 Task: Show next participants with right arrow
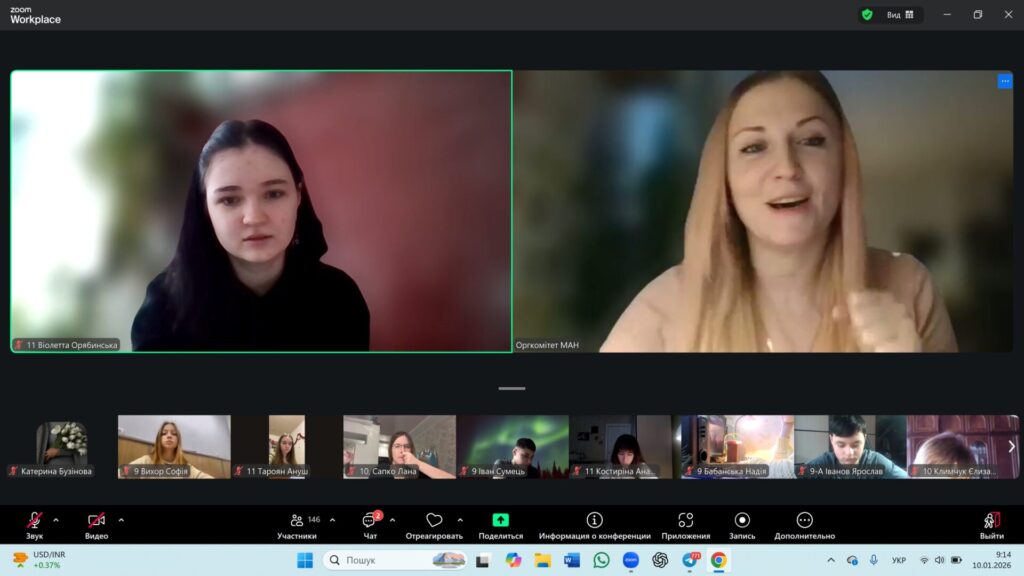(x=1011, y=446)
